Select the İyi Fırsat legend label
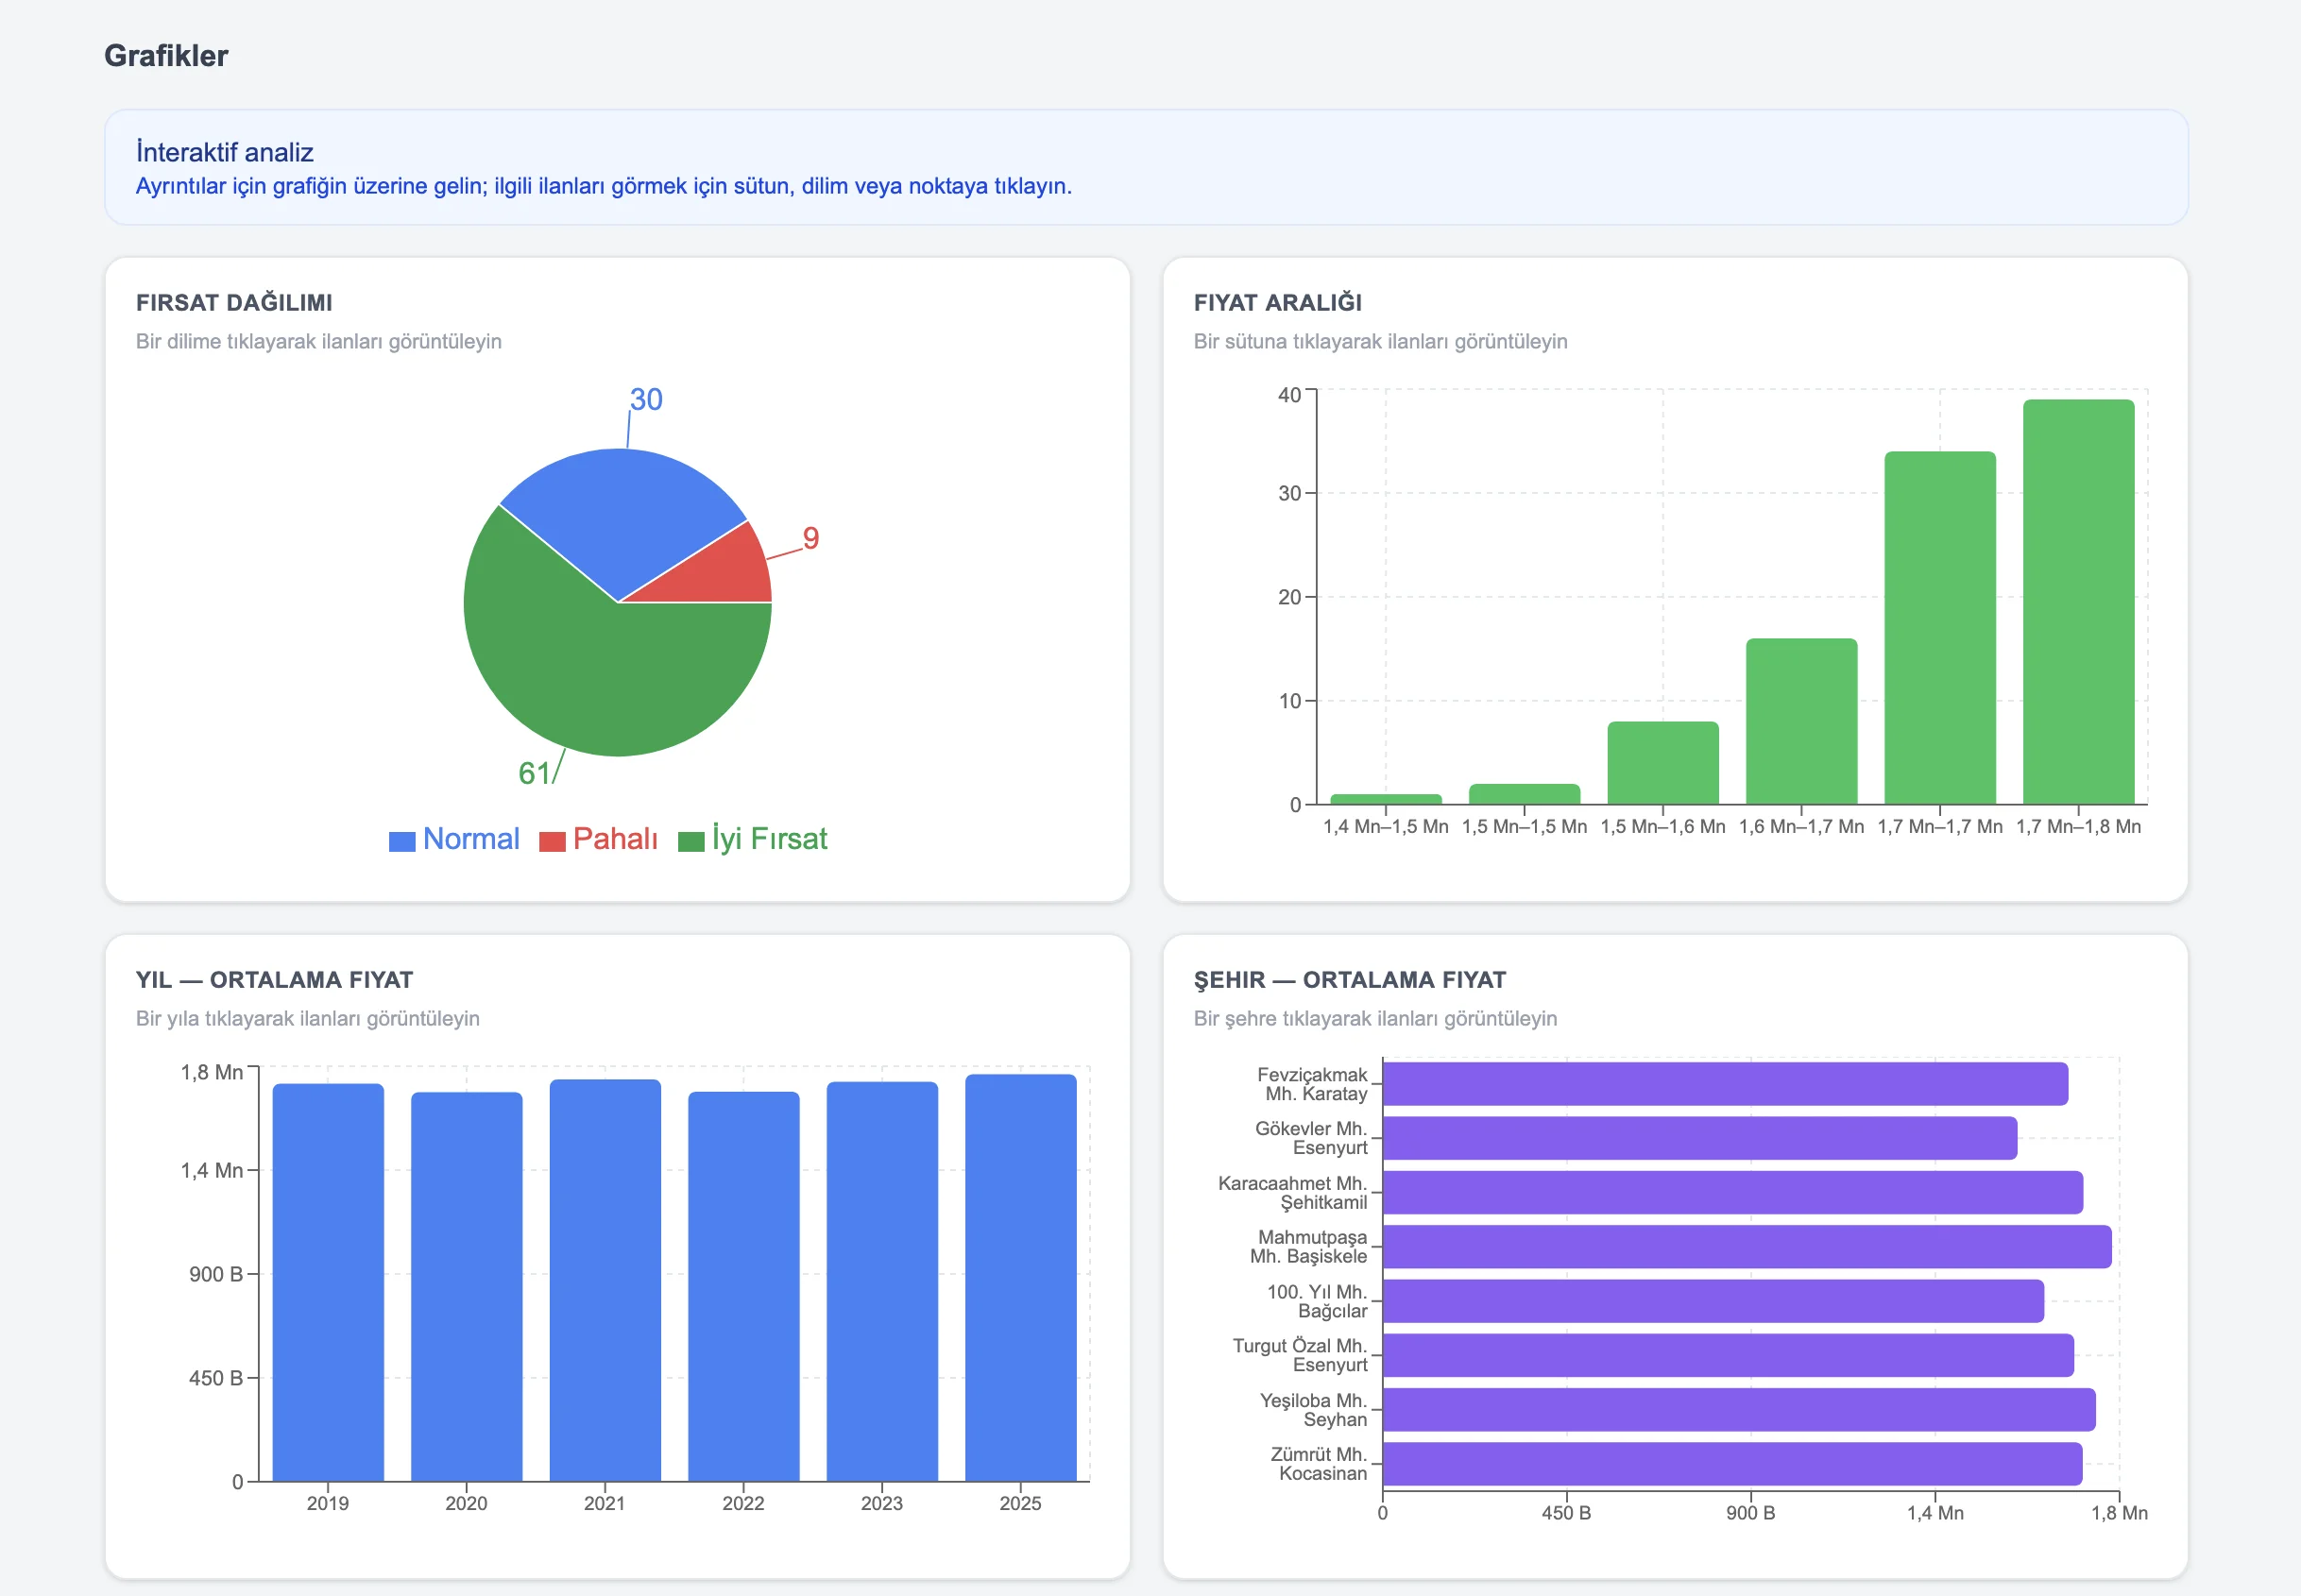This screenshot has height=1596, width=2301. [770, 839]
